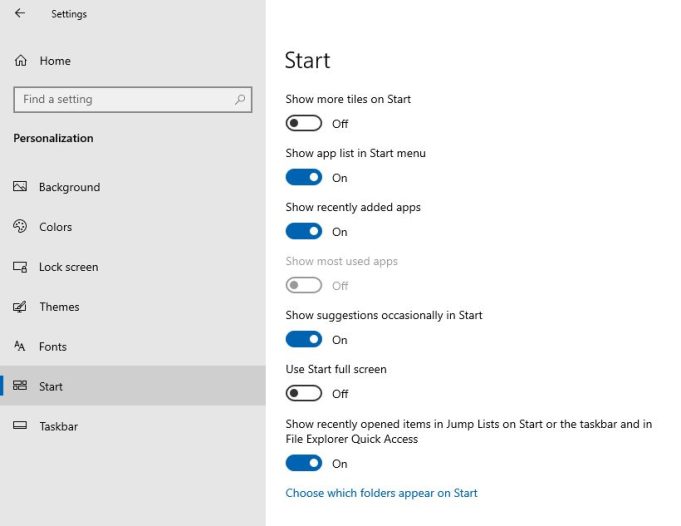
Task: Click the Fonts letter icon
Action: click(20, 346)
